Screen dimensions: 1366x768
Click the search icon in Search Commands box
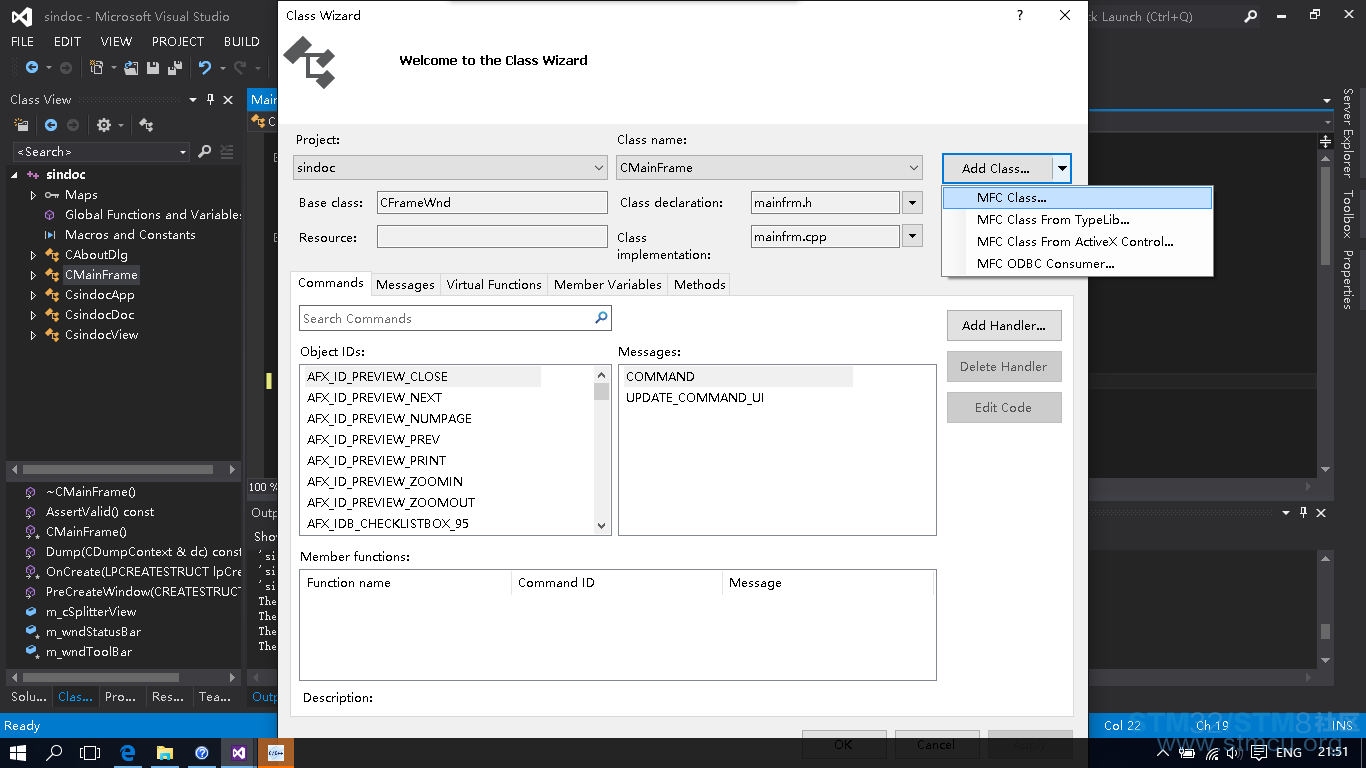[x=601, y=318]
